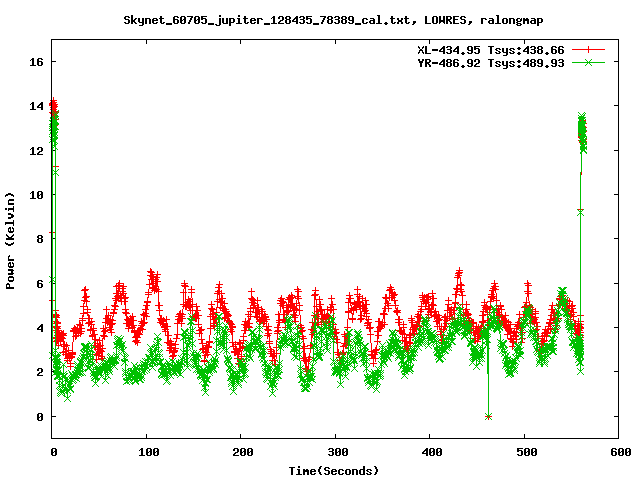This screenshot has height=480, width=640.
Task: Click the y-axis tick label '2'
Action: [40, 372]
